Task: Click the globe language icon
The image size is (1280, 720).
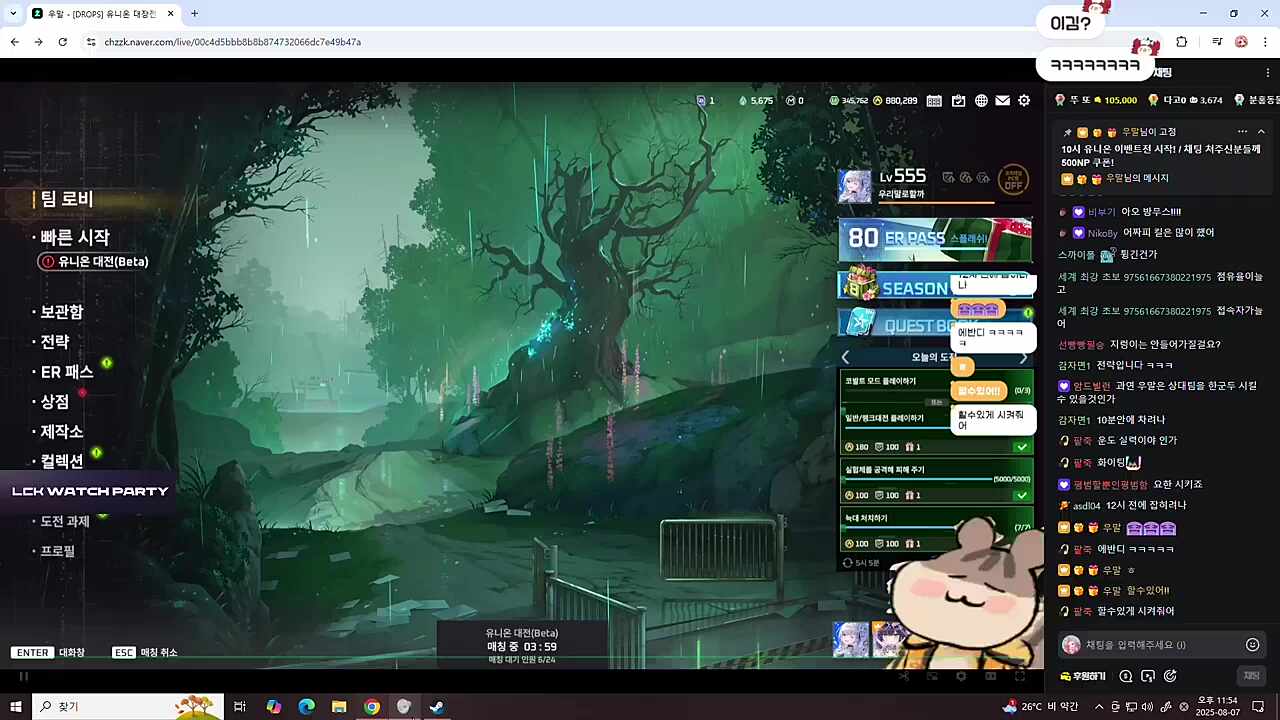Action: [981, 100]
